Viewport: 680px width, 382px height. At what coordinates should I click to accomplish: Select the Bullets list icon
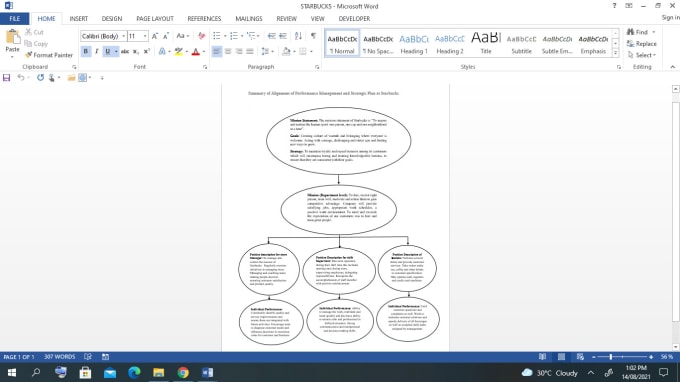click(x=217, y=36)
